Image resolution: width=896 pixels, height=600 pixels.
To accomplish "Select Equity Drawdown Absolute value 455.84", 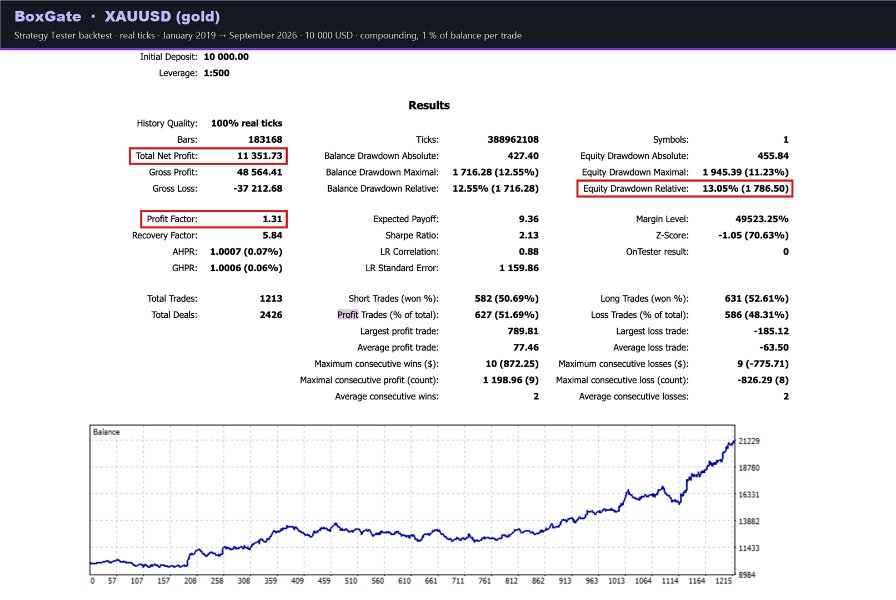I will [773, 155].
